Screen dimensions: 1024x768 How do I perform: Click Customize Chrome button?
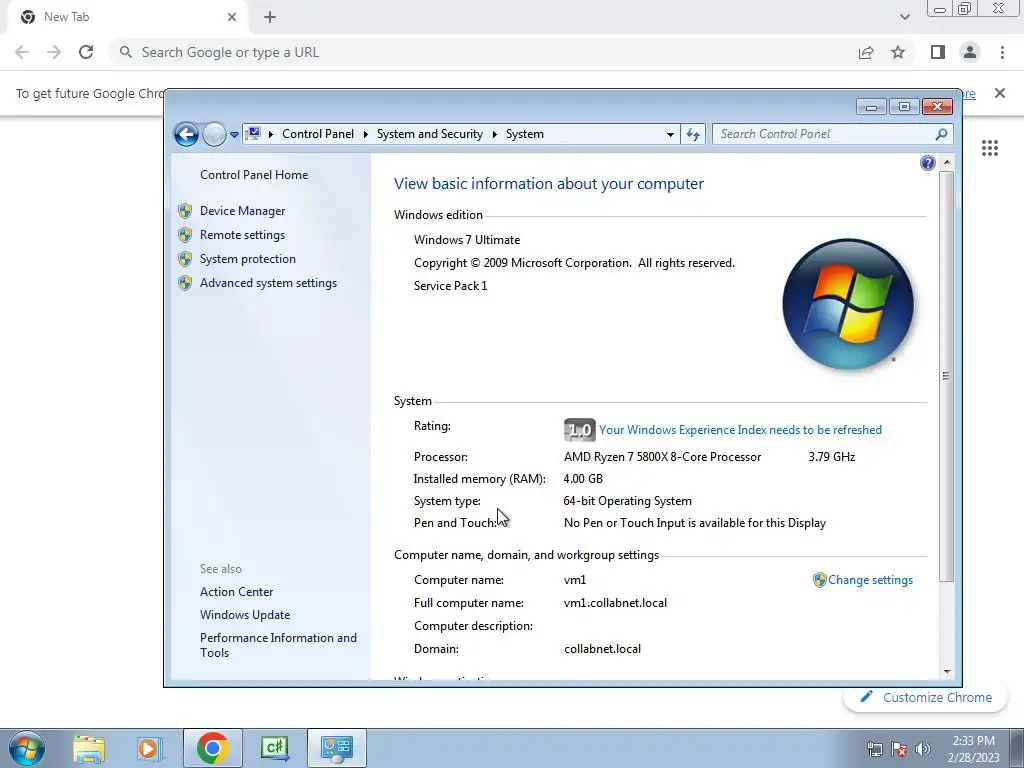926,697
